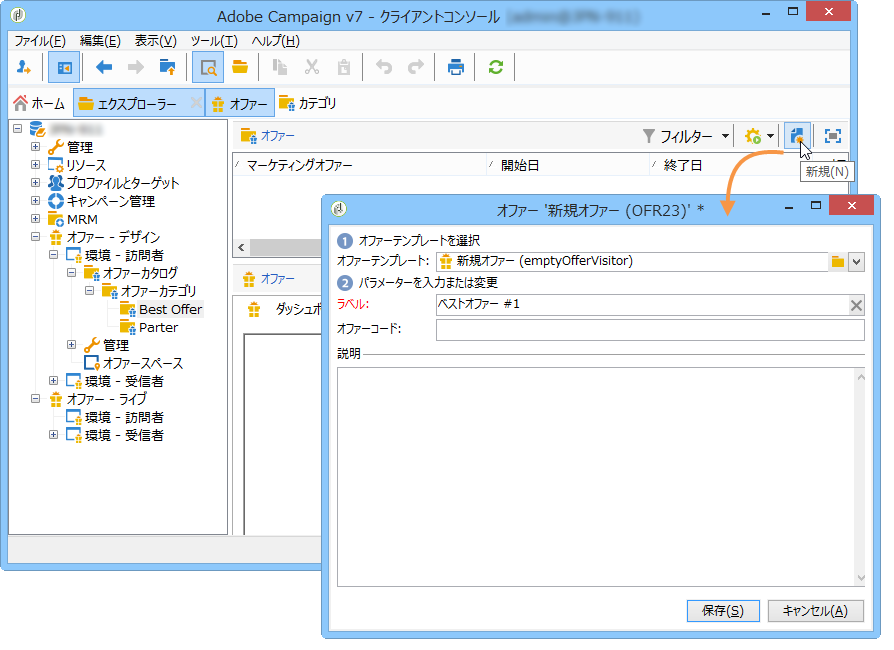Click the printer icon
The image size is (894, 650).
tap(456, 67)
